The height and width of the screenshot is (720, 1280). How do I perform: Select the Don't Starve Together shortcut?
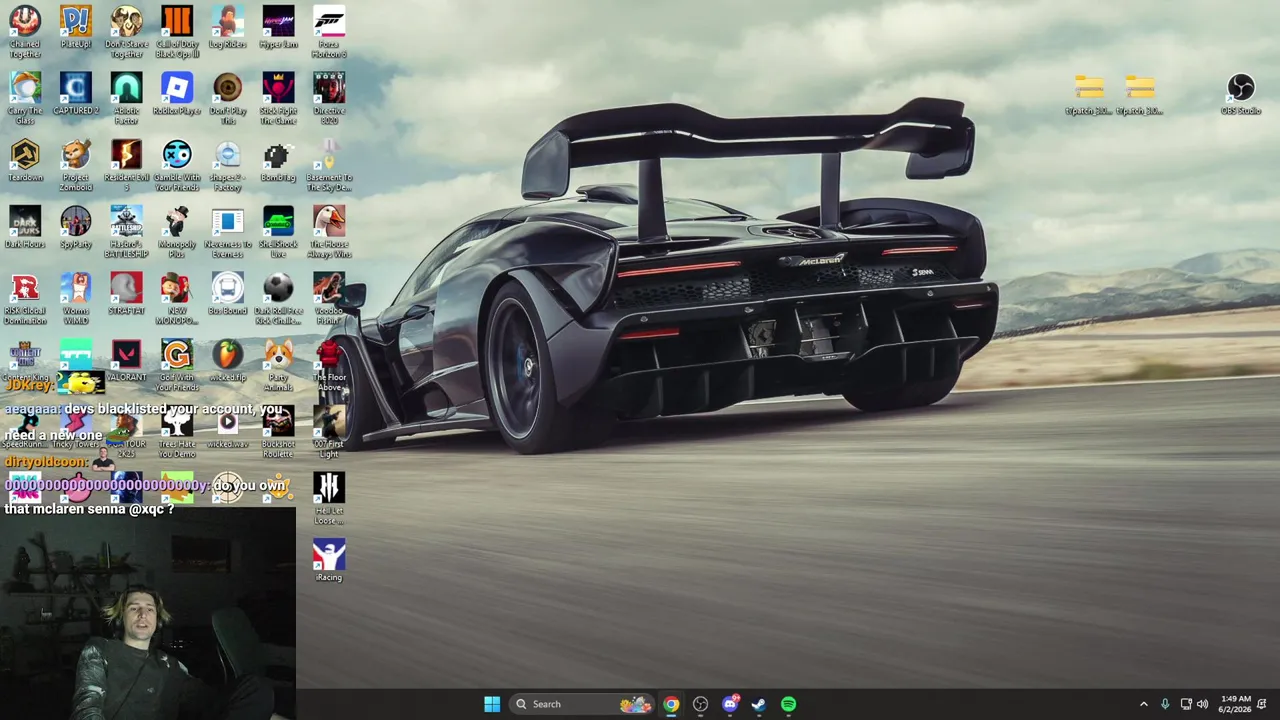126,31
